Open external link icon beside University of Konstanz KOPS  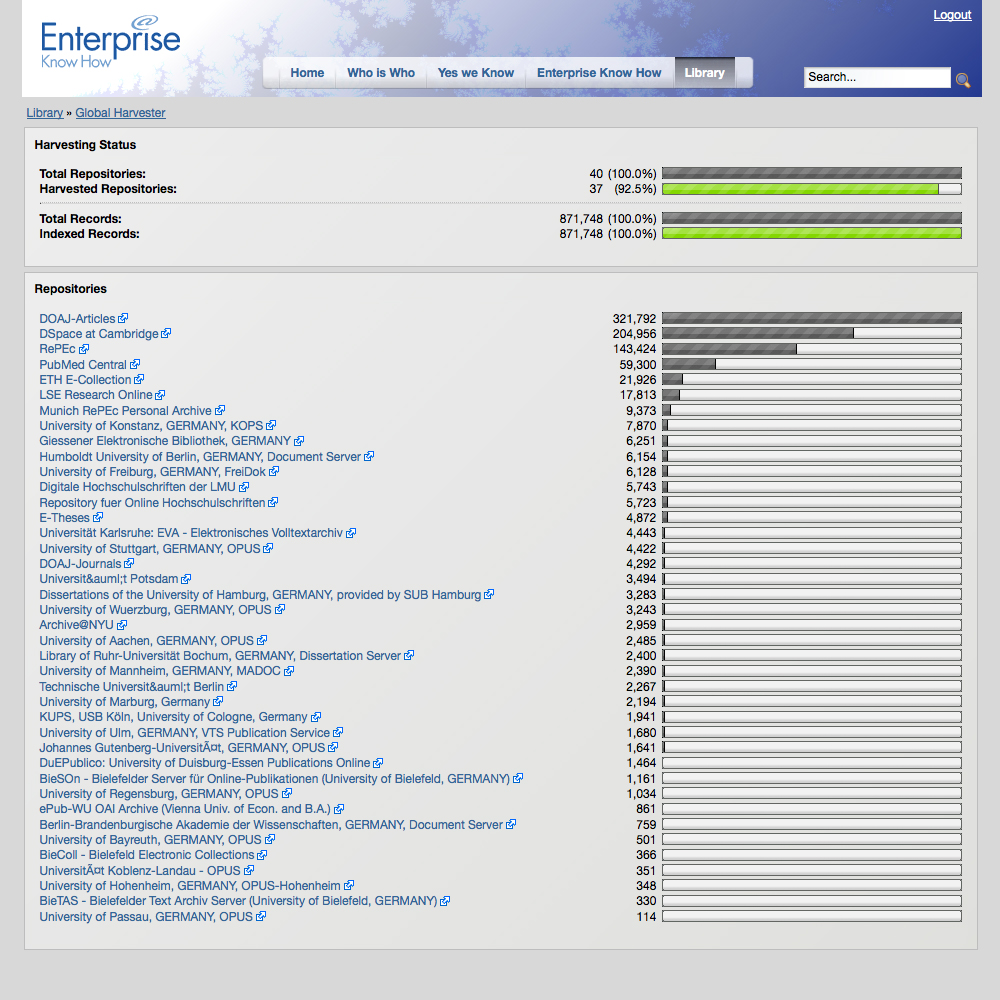click(271, 425)
